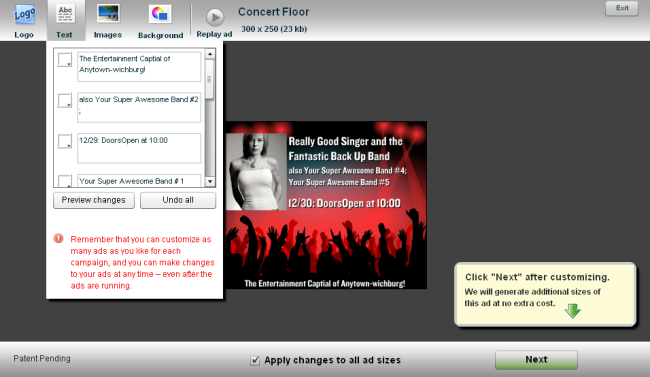Open the Logo tool
Viewport: 650px width, 377px height.
24,21
